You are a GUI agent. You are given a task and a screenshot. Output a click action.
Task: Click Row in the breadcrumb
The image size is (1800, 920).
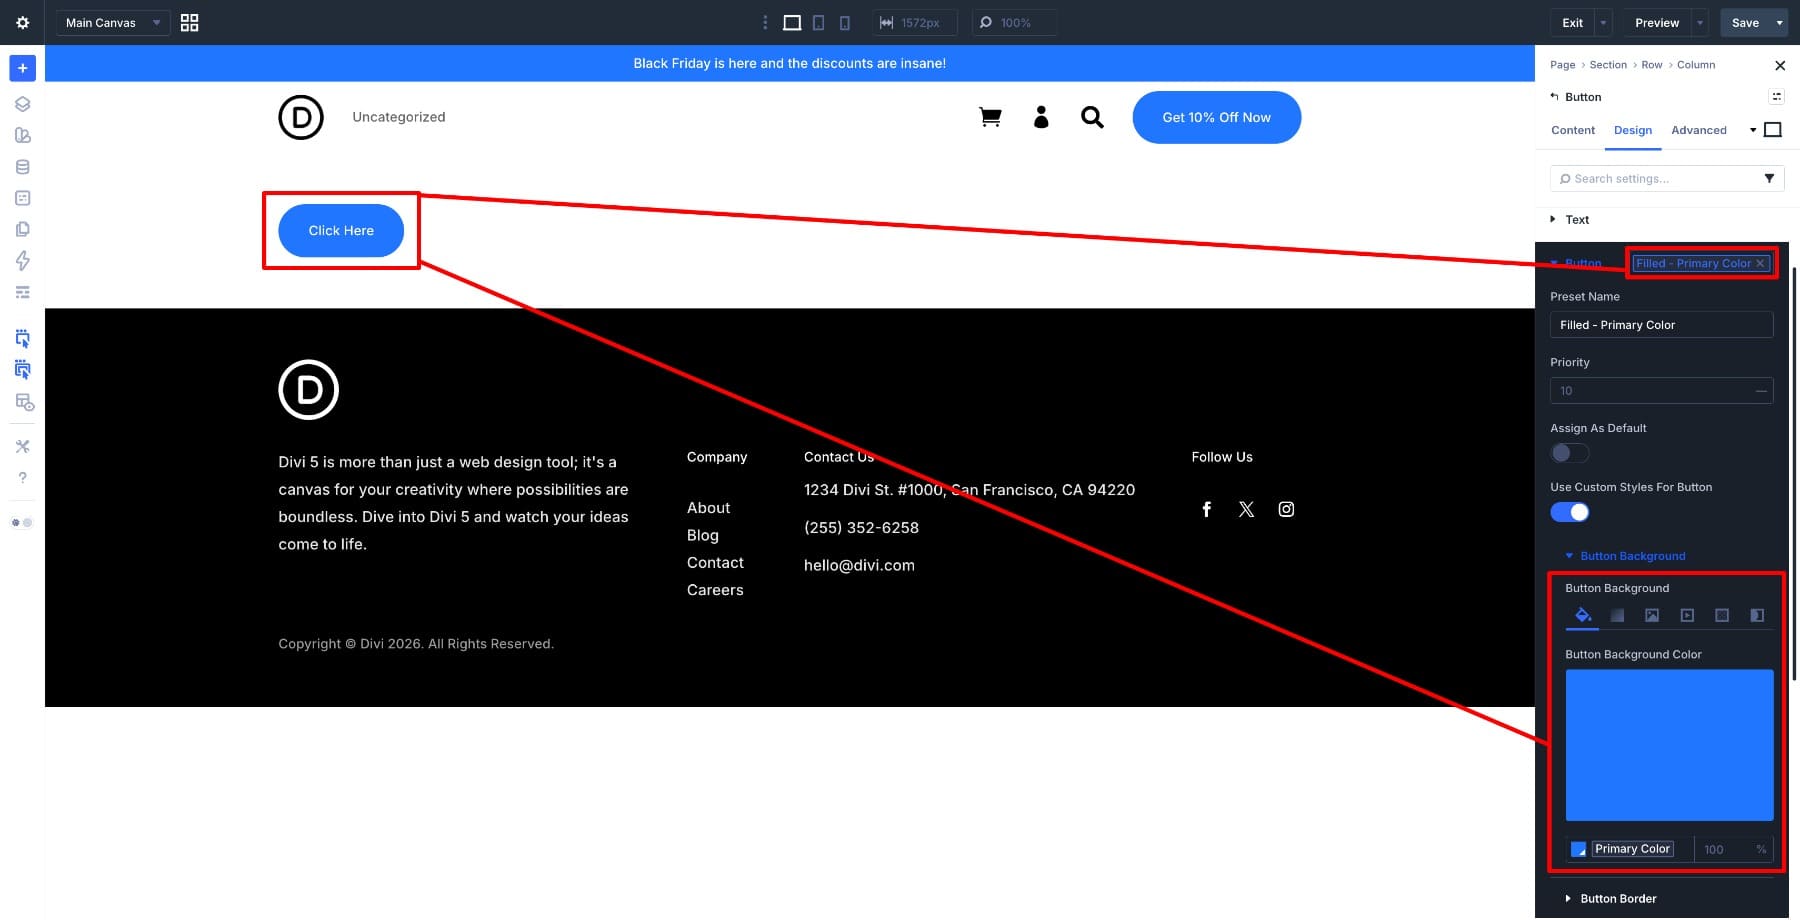click(x=1652, y=65)
